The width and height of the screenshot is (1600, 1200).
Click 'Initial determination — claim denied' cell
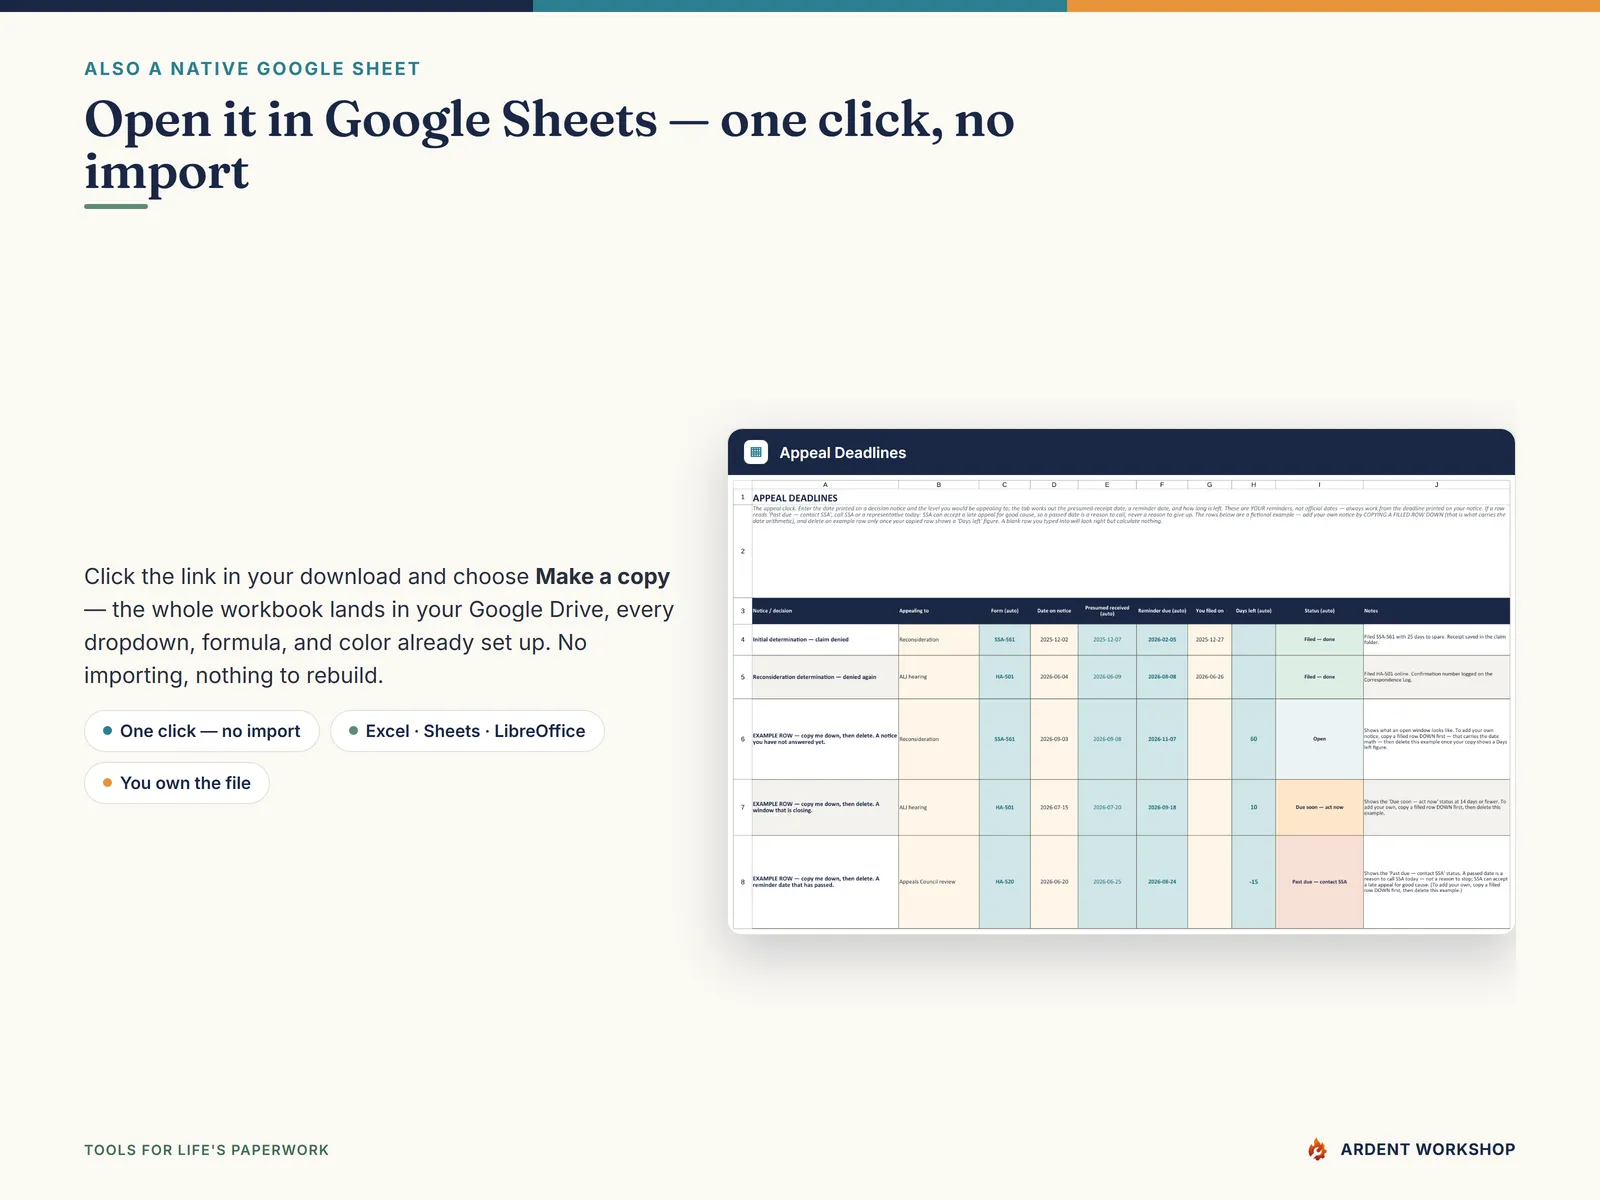pos(825,640)
